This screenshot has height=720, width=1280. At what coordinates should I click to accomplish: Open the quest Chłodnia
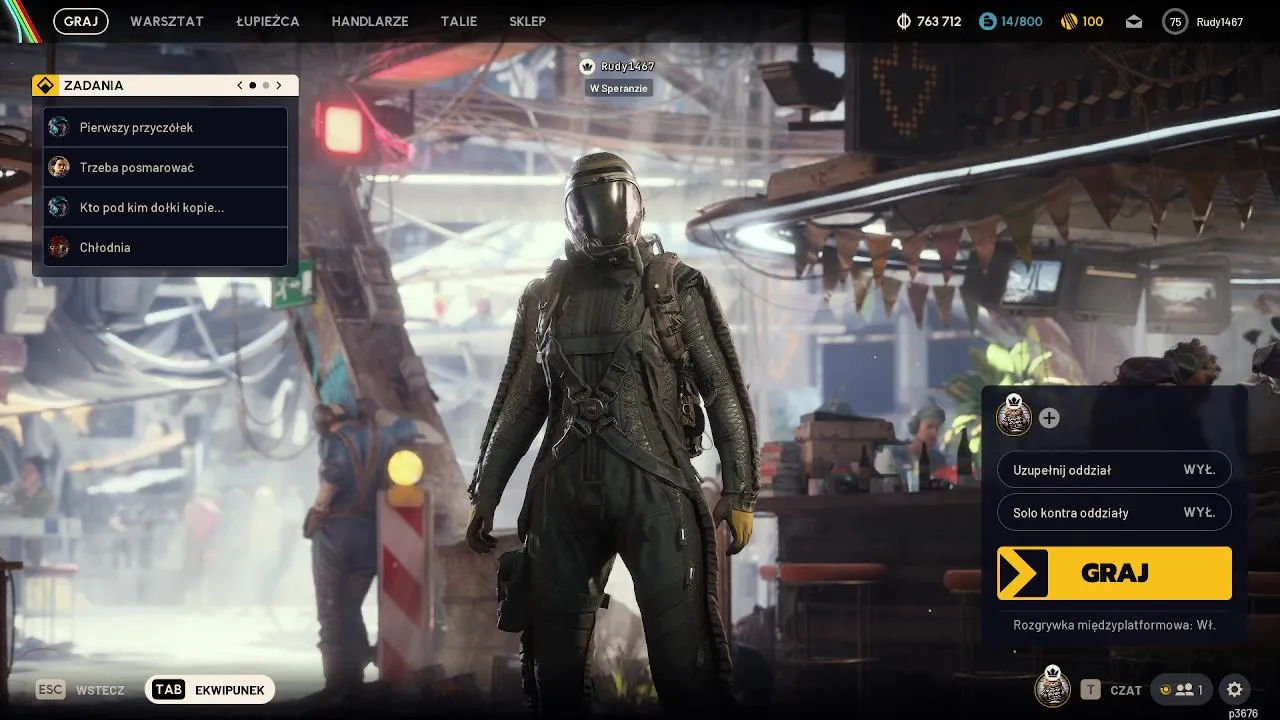[165, 247]
